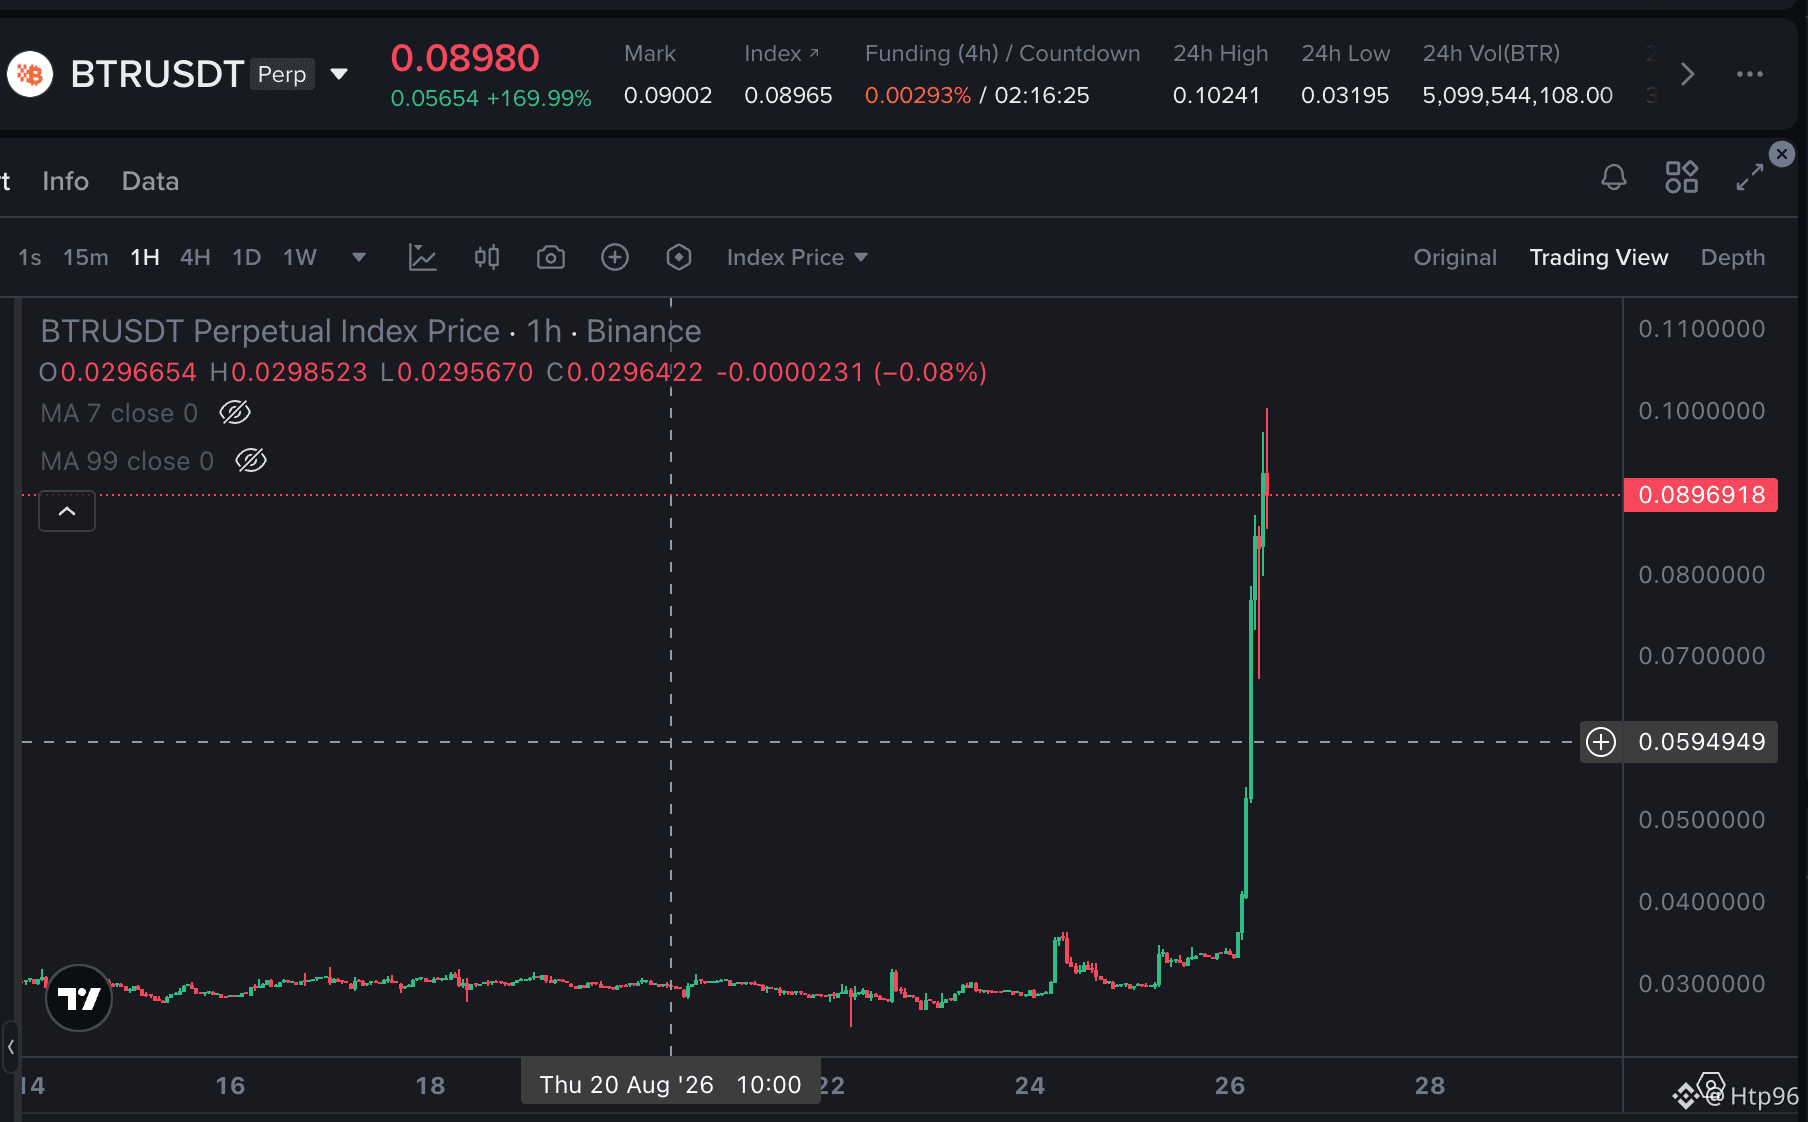
Task: Select the 4H time interval
Action: (195, 257)
